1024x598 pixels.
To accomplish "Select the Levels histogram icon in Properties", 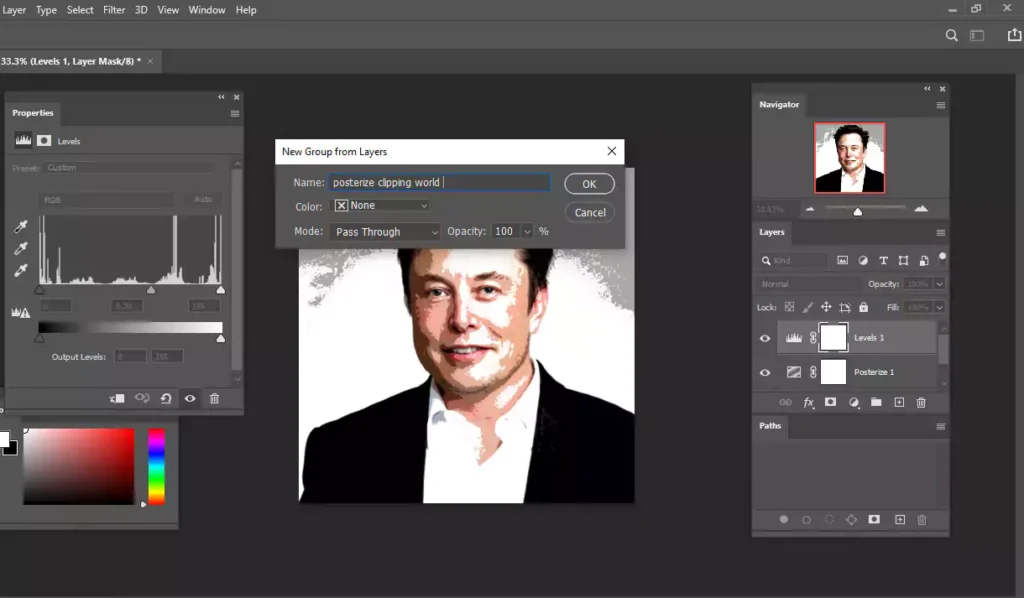I will 23,140.
